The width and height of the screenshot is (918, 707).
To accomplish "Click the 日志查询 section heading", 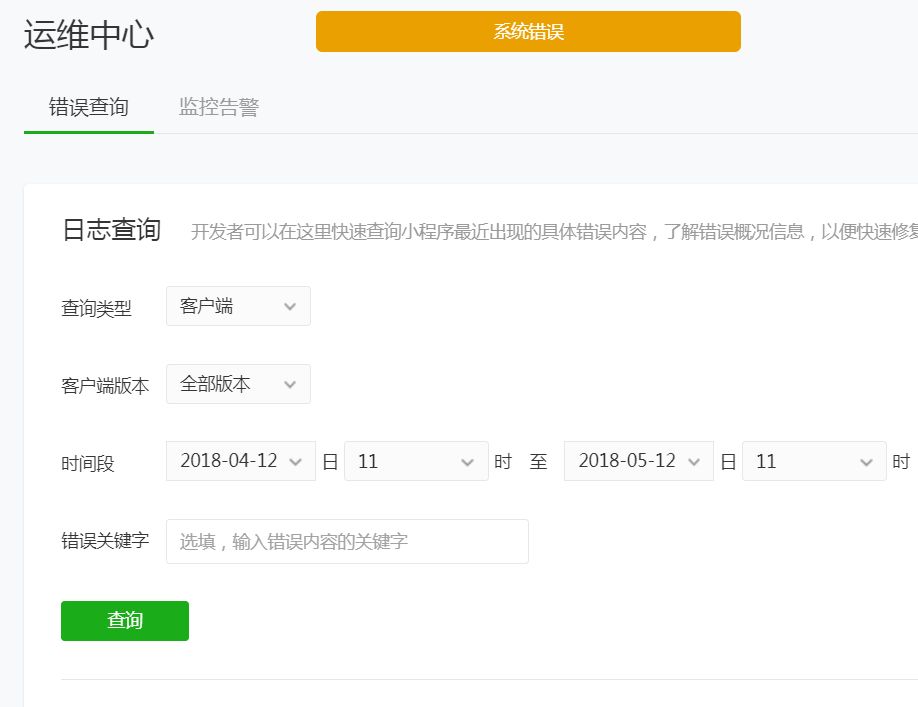I will pos(111,229).
